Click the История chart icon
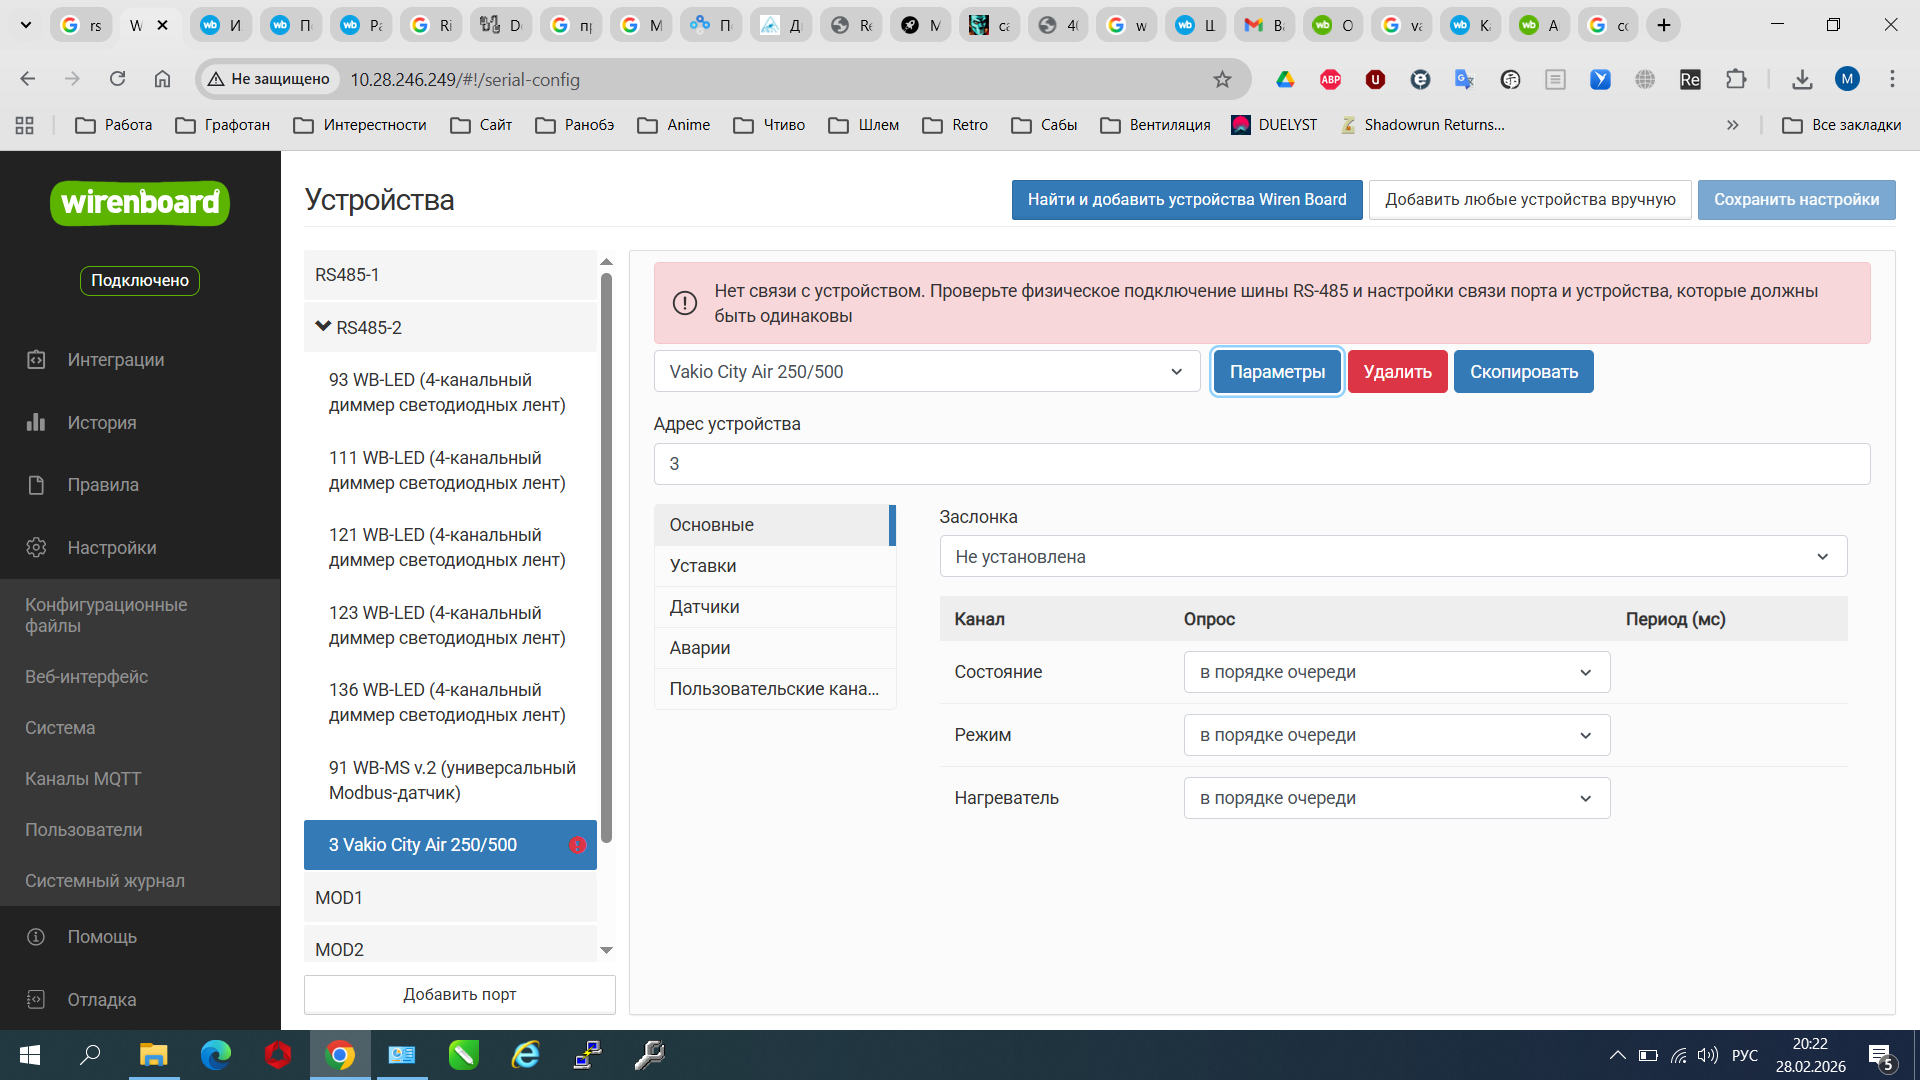The image size is (1920, 1080). click(x=36, y=422)
